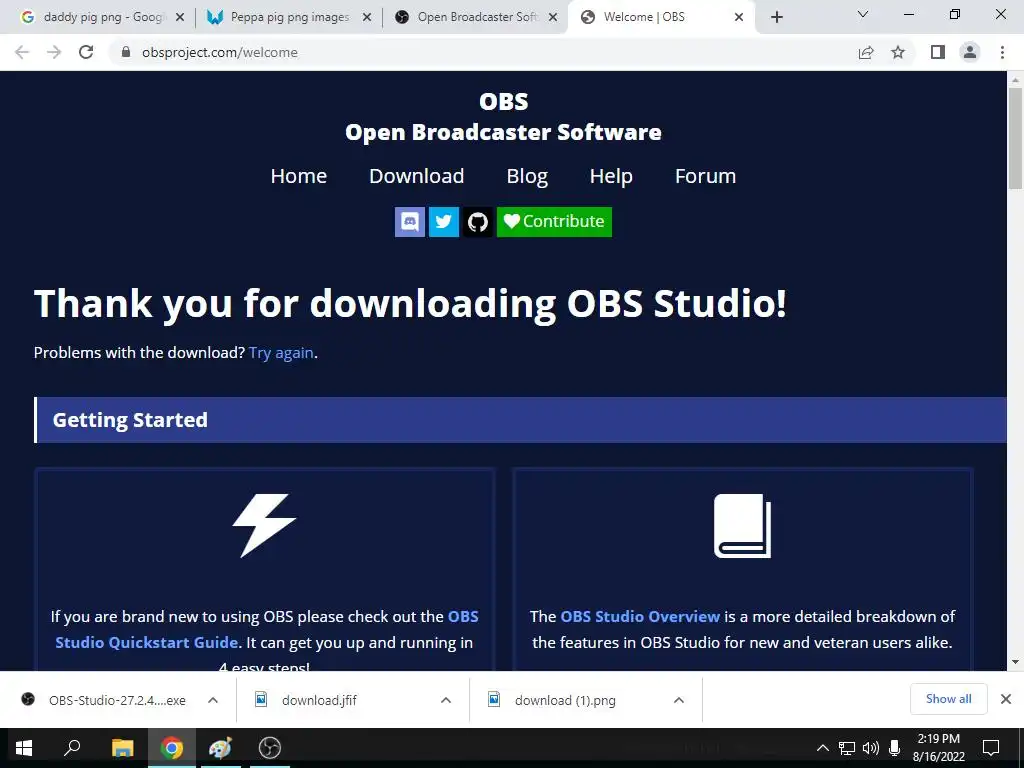Share this page via share icon
This screenshot has height=768, width=1024.
tap(866, 52)
